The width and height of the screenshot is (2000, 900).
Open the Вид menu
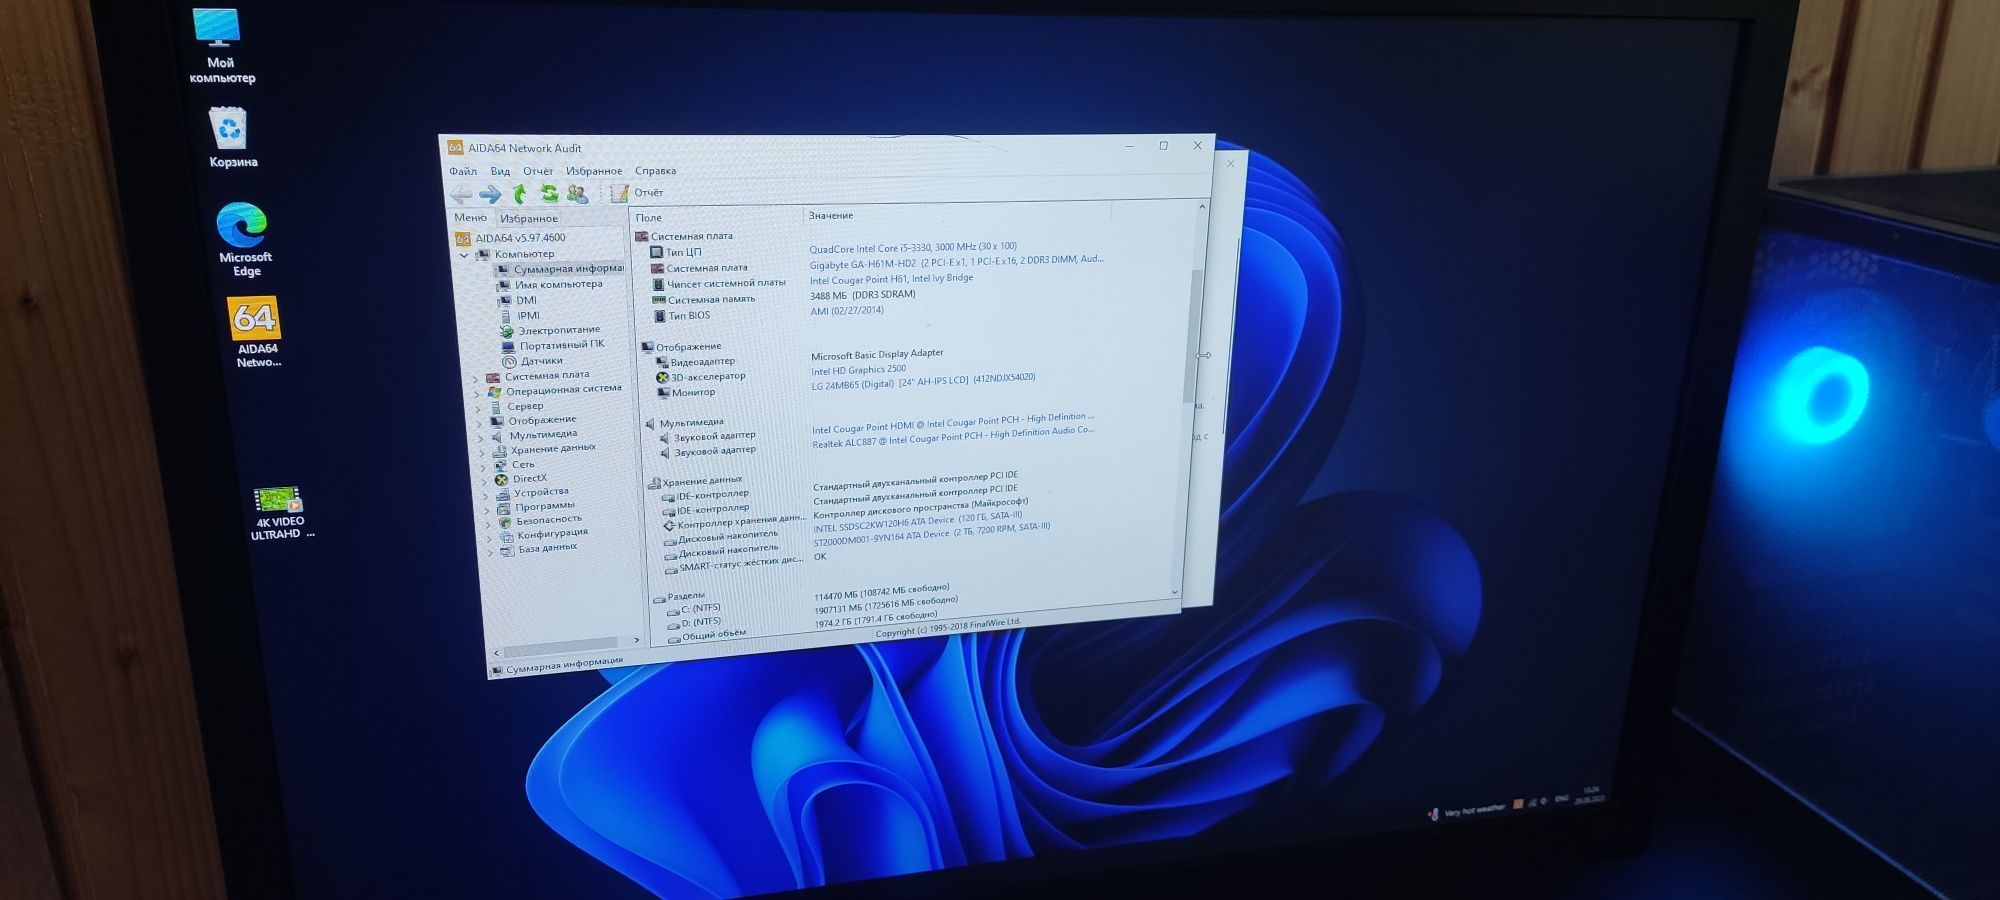point(500,171)
